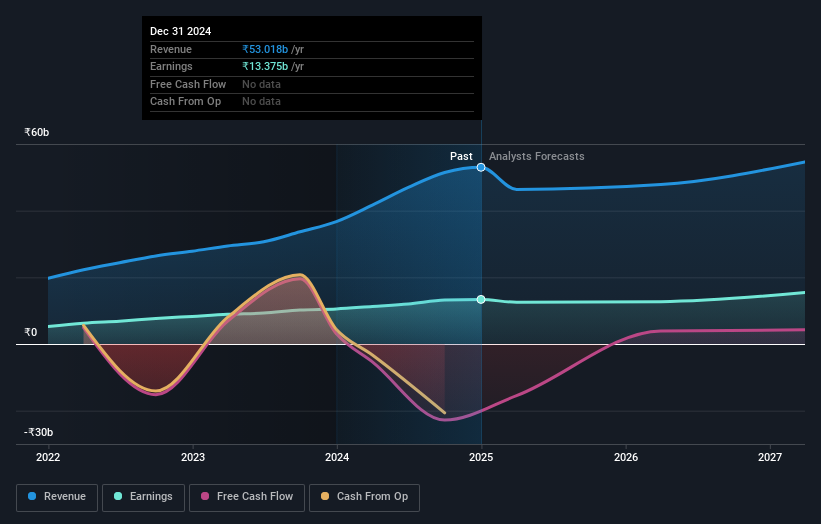Click the tooltip's Revenue row label
Screen dimensions: 821x524
click(171, 49)
